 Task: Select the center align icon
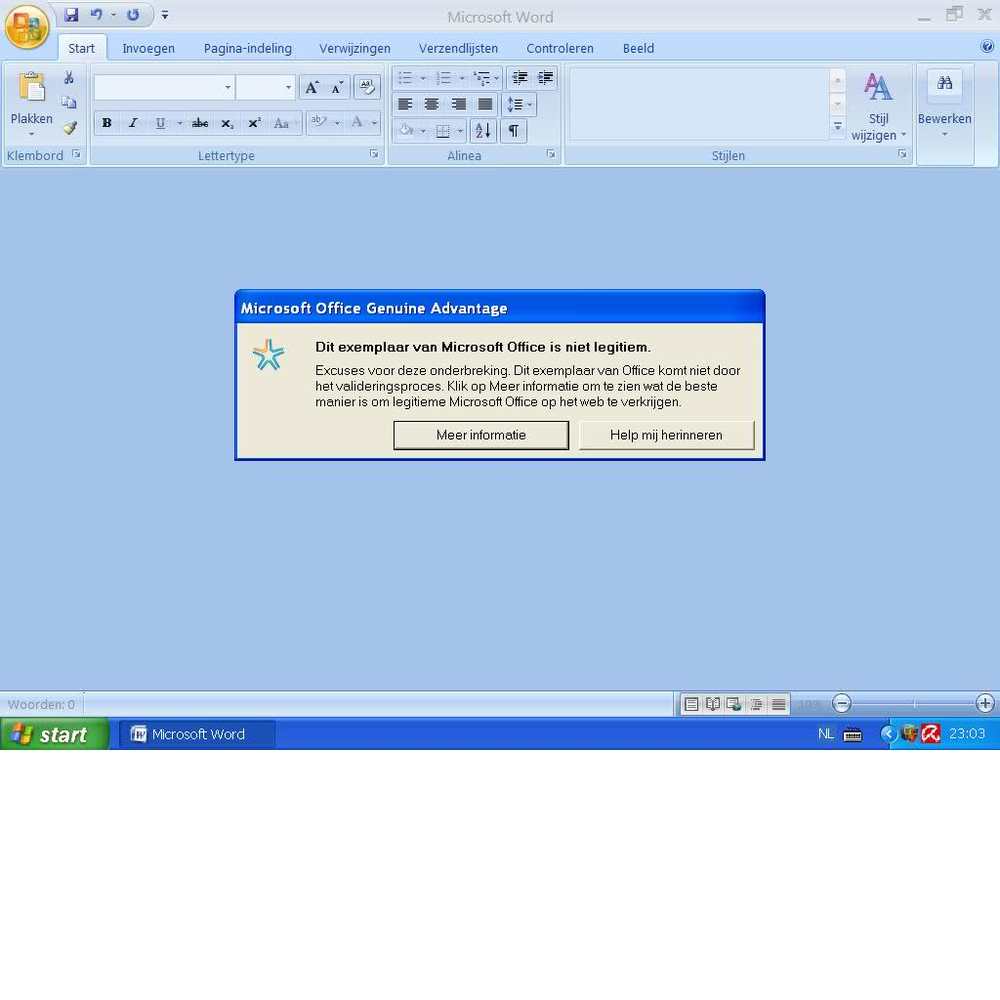tap(432, 104)
